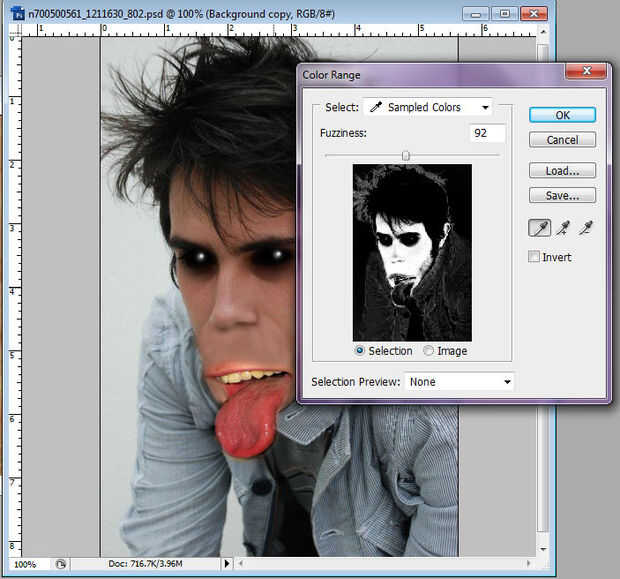Open status bar info arrow menu
Viewport: 620px width, 579px height.
tap(227, 563)
